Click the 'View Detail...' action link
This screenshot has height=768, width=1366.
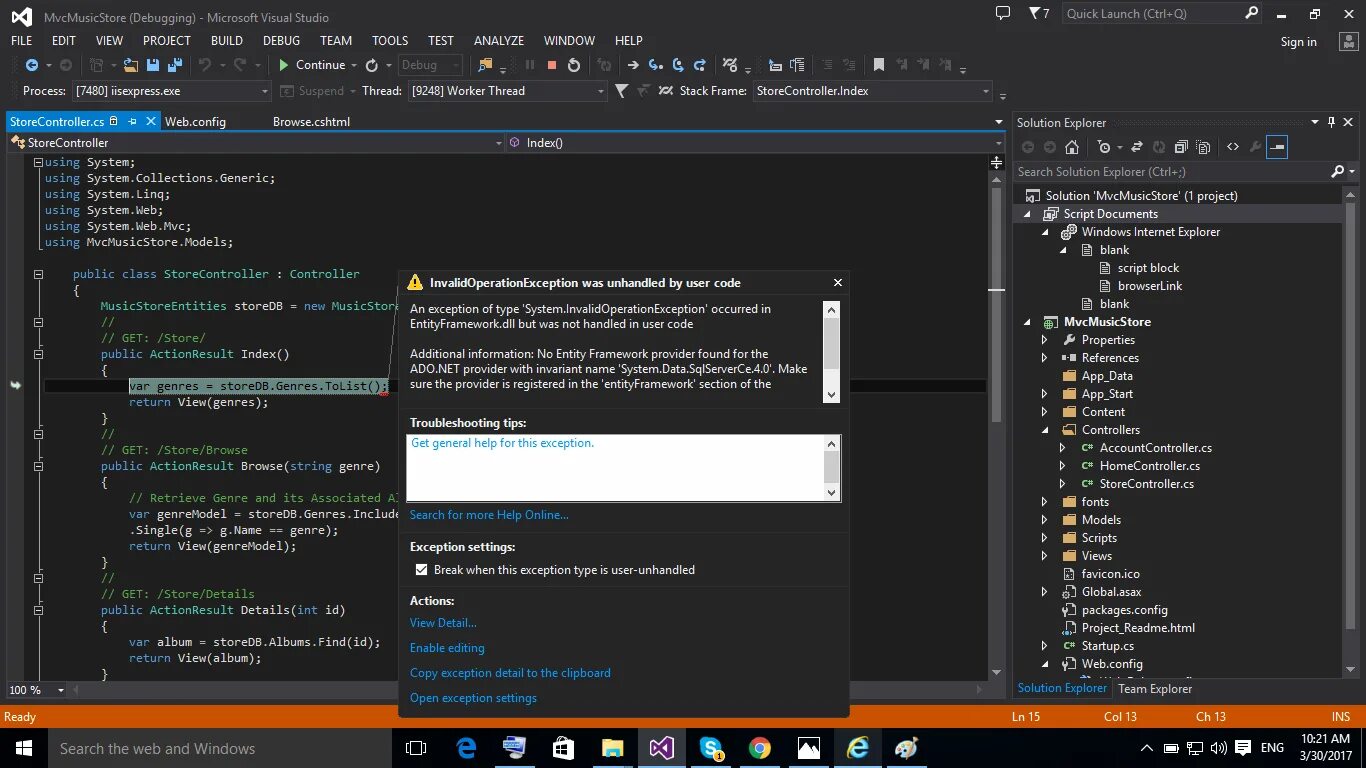(x=443, y=623)
